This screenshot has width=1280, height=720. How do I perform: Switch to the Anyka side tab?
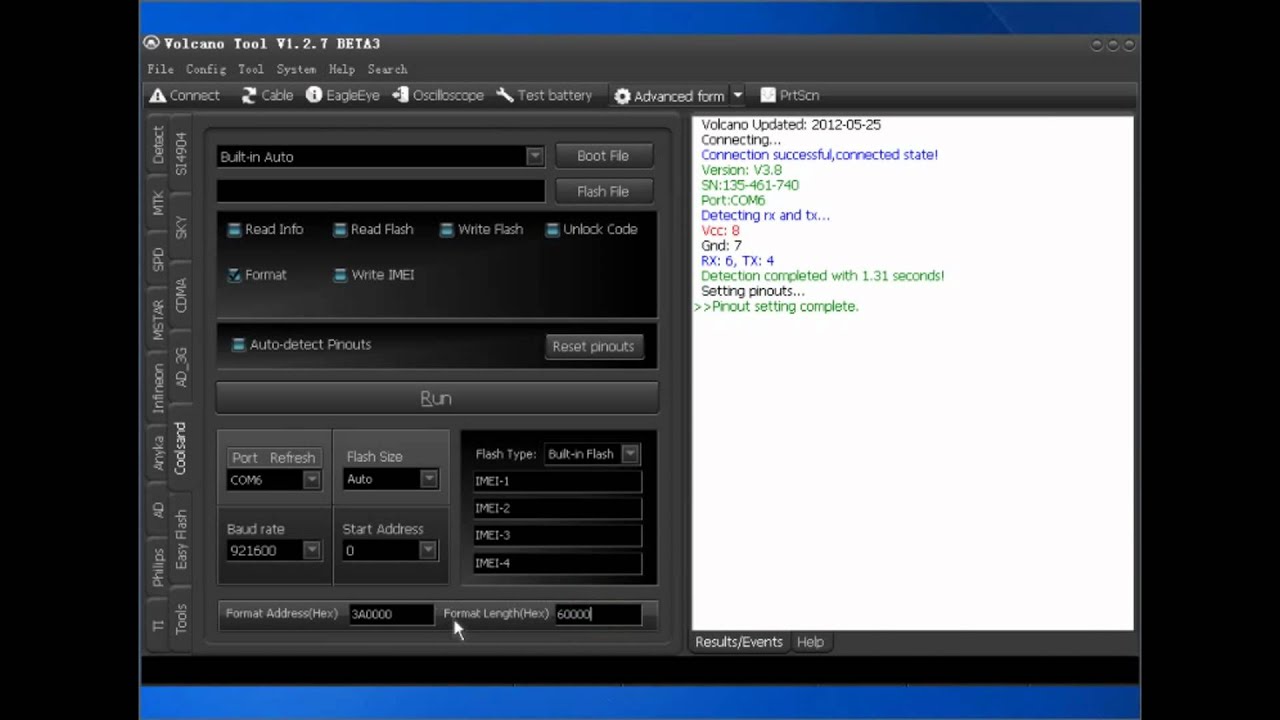point(157,453)
